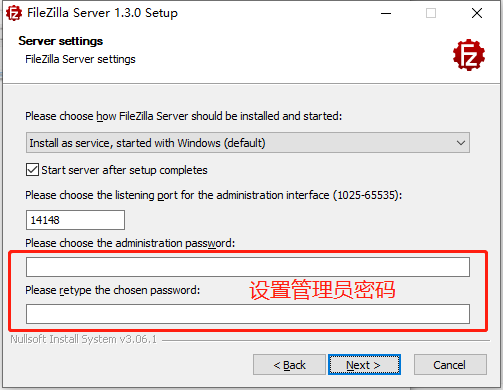Click the 'Please choose the administration password' label
The height and width of the screenshot is (390, 503).
[130, 243]
